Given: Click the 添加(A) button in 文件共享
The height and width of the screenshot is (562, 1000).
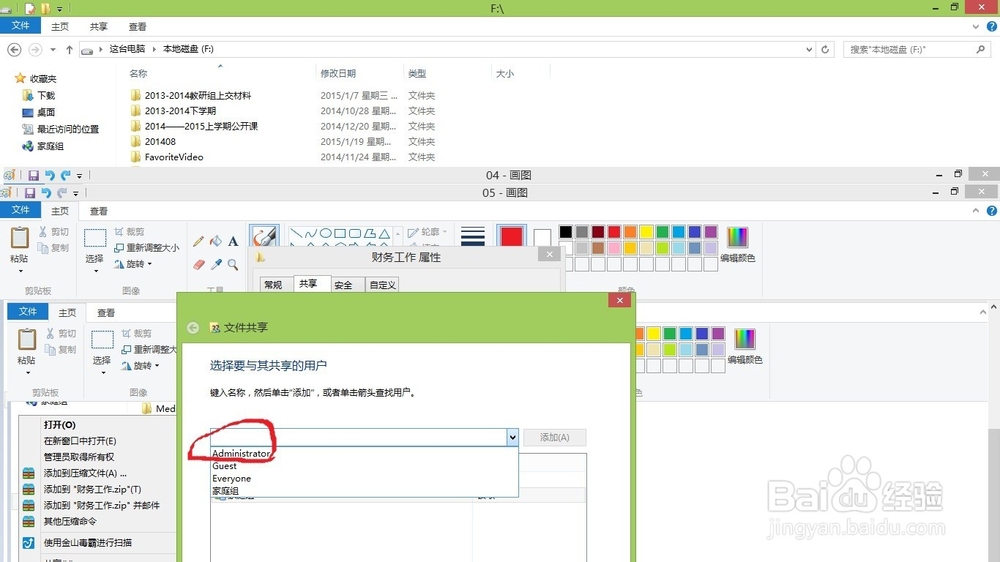Looking at the screenshot, I should pos(554,437).
